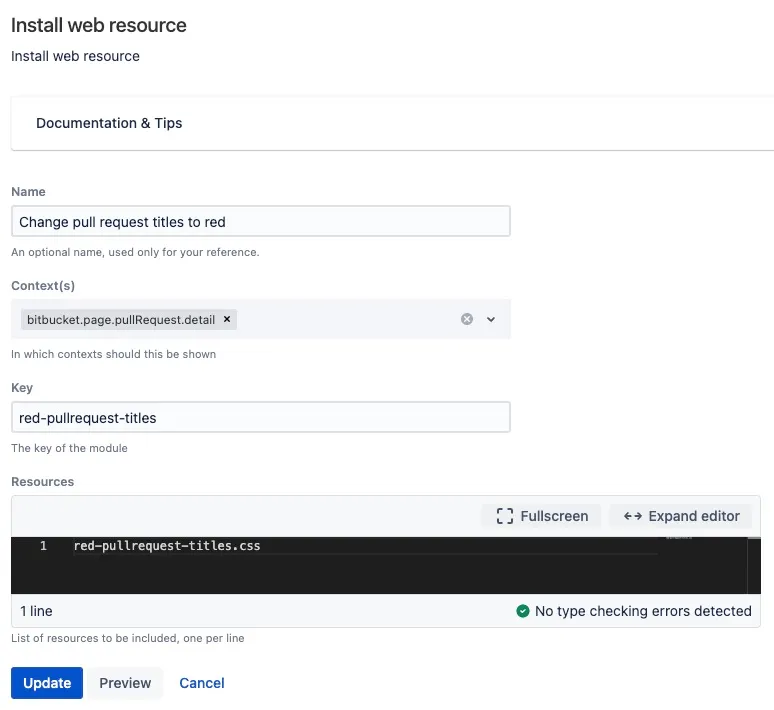The width and height of the screenshot is (774, 710).
Task: Click the editor's vertical scrollbar
Action: (x=754, y=565)
